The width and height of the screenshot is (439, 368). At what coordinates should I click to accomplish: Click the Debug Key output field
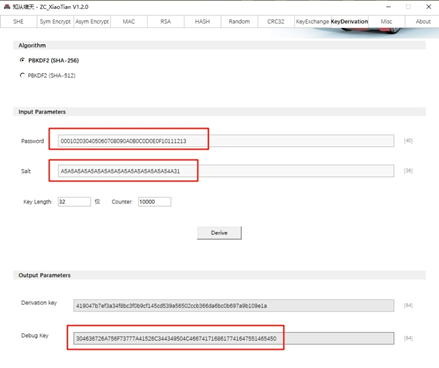click(234, 338)
